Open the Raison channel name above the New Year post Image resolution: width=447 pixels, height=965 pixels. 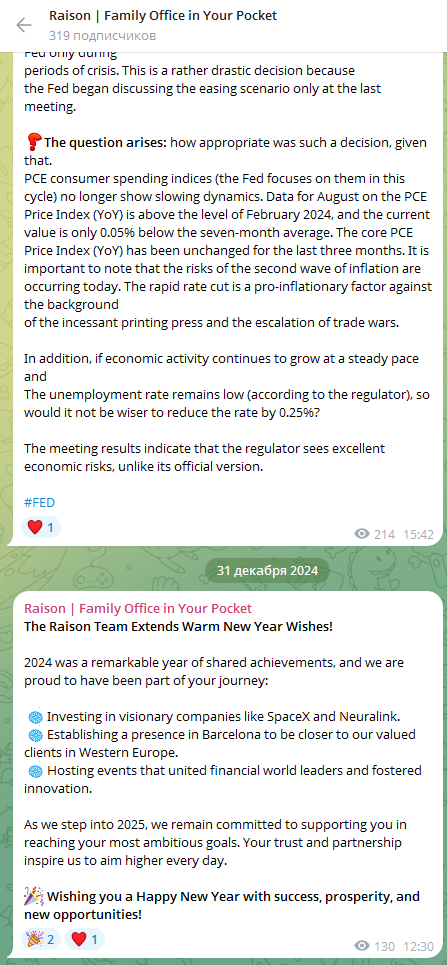[x=138, y=609]
